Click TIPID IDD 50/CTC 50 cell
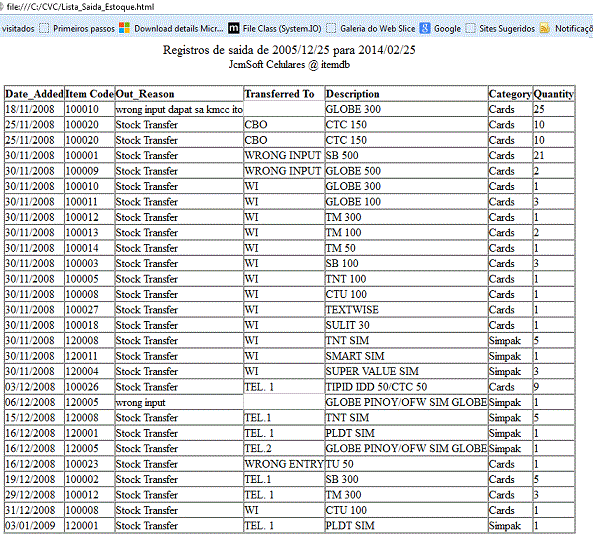Screen dimensions: 593x544 click(x=407, y=387)
